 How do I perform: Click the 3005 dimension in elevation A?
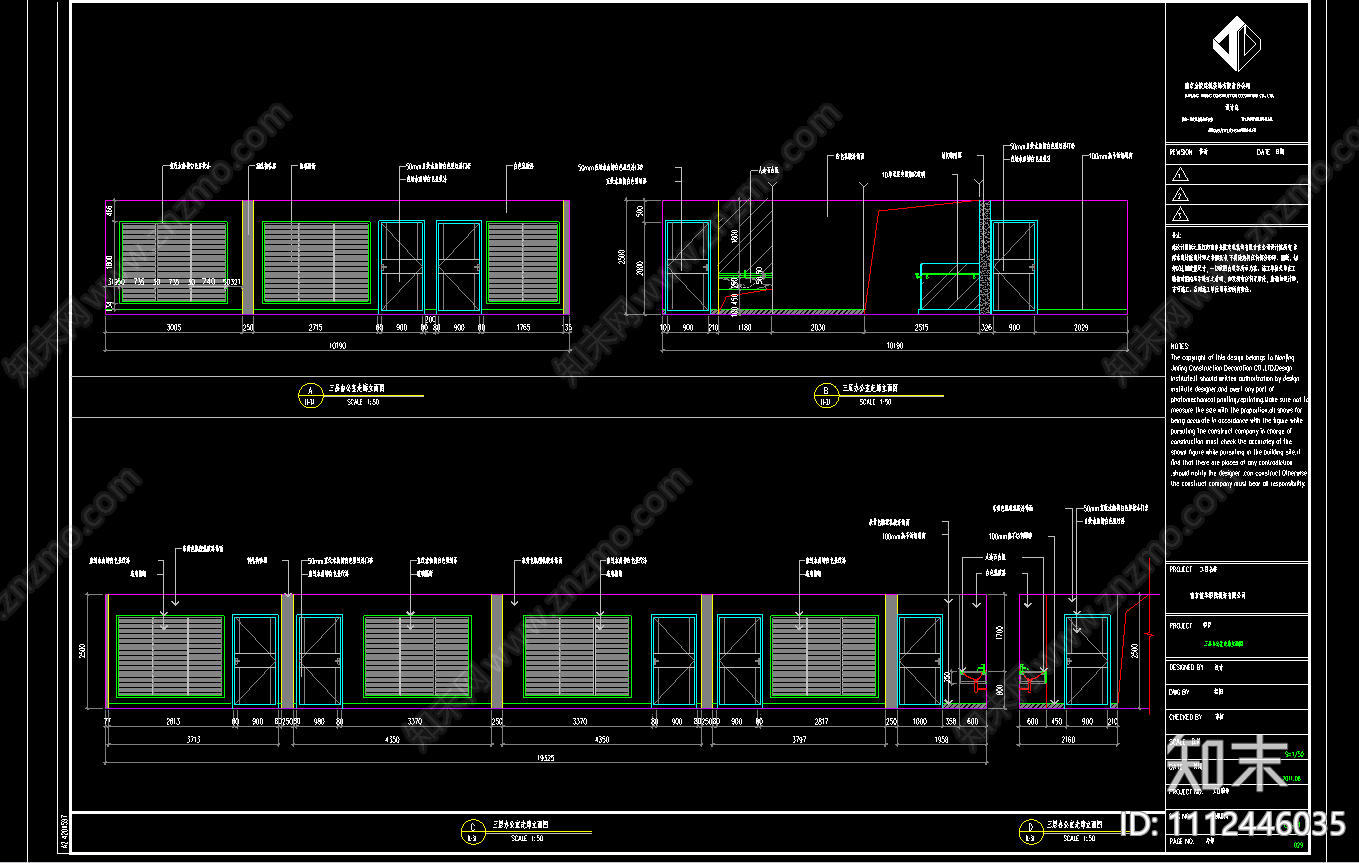pos(174,327)
